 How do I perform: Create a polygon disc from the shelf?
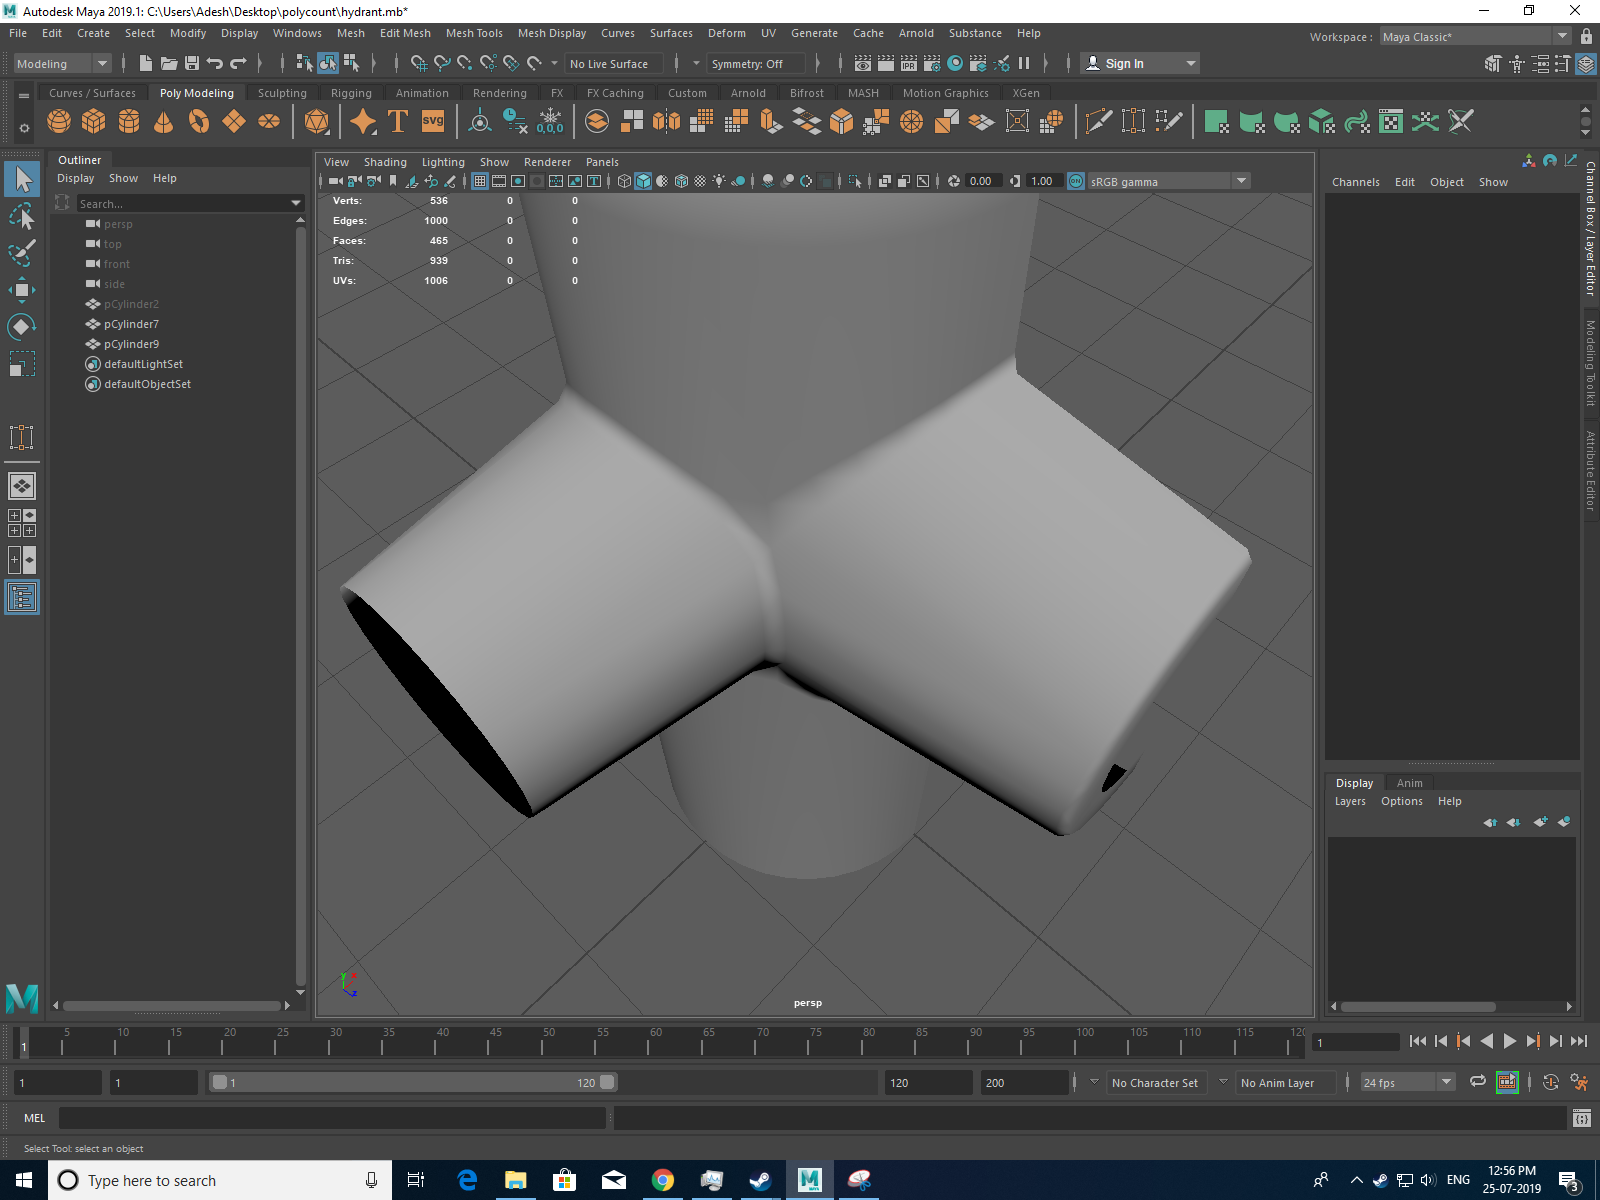pos(269,122)
